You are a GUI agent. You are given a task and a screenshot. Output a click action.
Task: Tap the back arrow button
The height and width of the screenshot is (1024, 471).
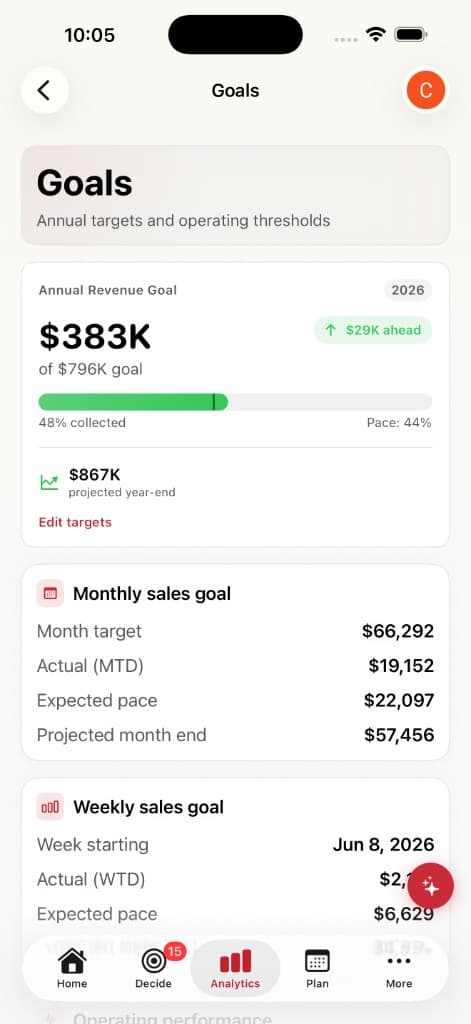[44, 90]
